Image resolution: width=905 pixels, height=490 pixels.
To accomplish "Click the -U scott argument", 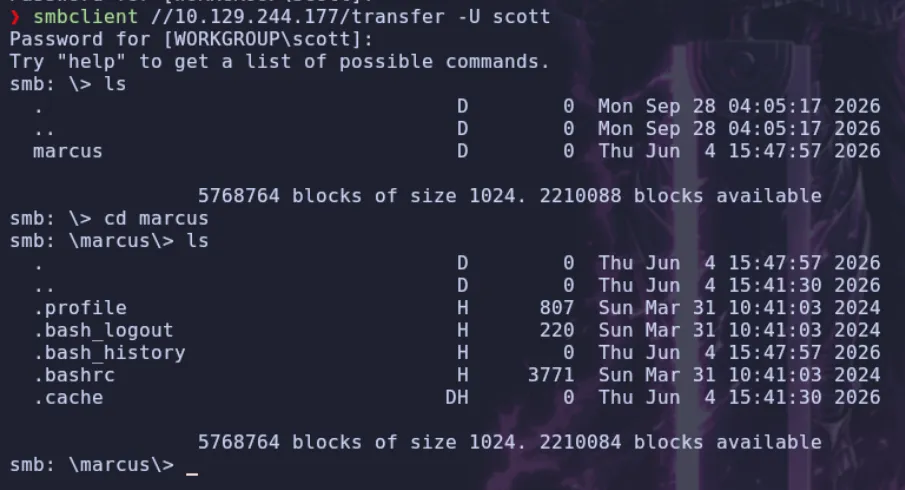I will [x=504, y=17].
